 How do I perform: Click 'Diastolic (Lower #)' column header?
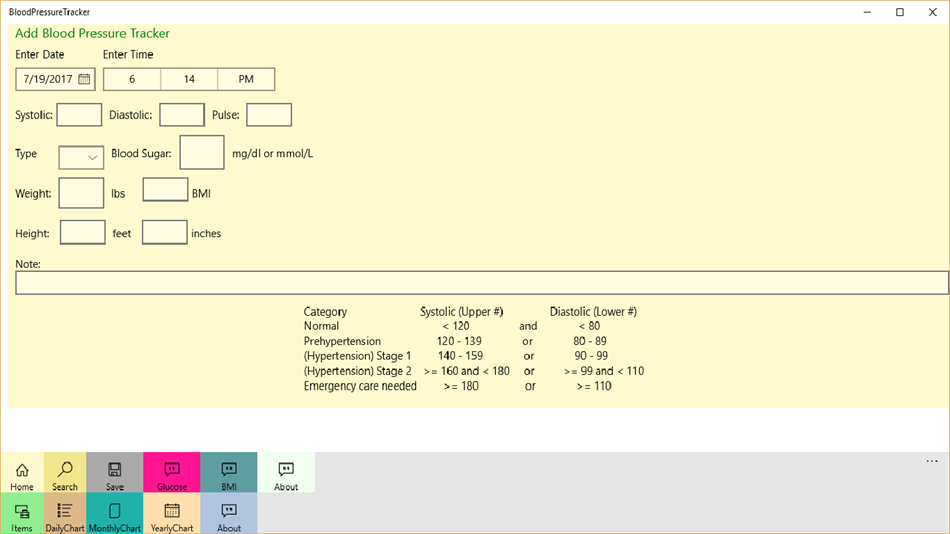(593, 312)
